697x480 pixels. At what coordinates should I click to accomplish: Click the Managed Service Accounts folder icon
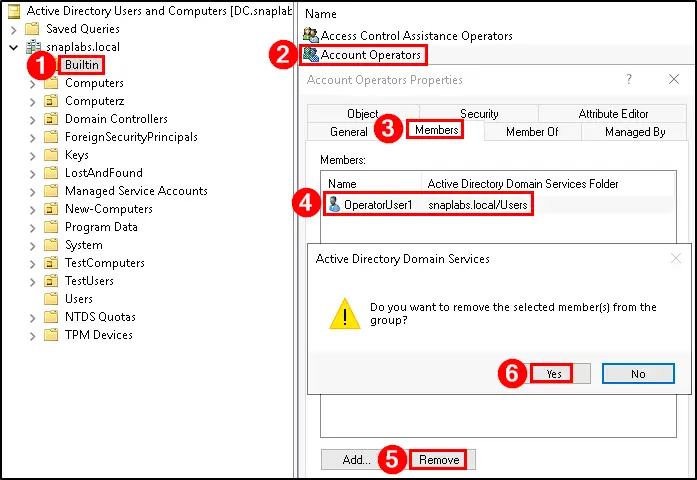[x=51, y=191]
